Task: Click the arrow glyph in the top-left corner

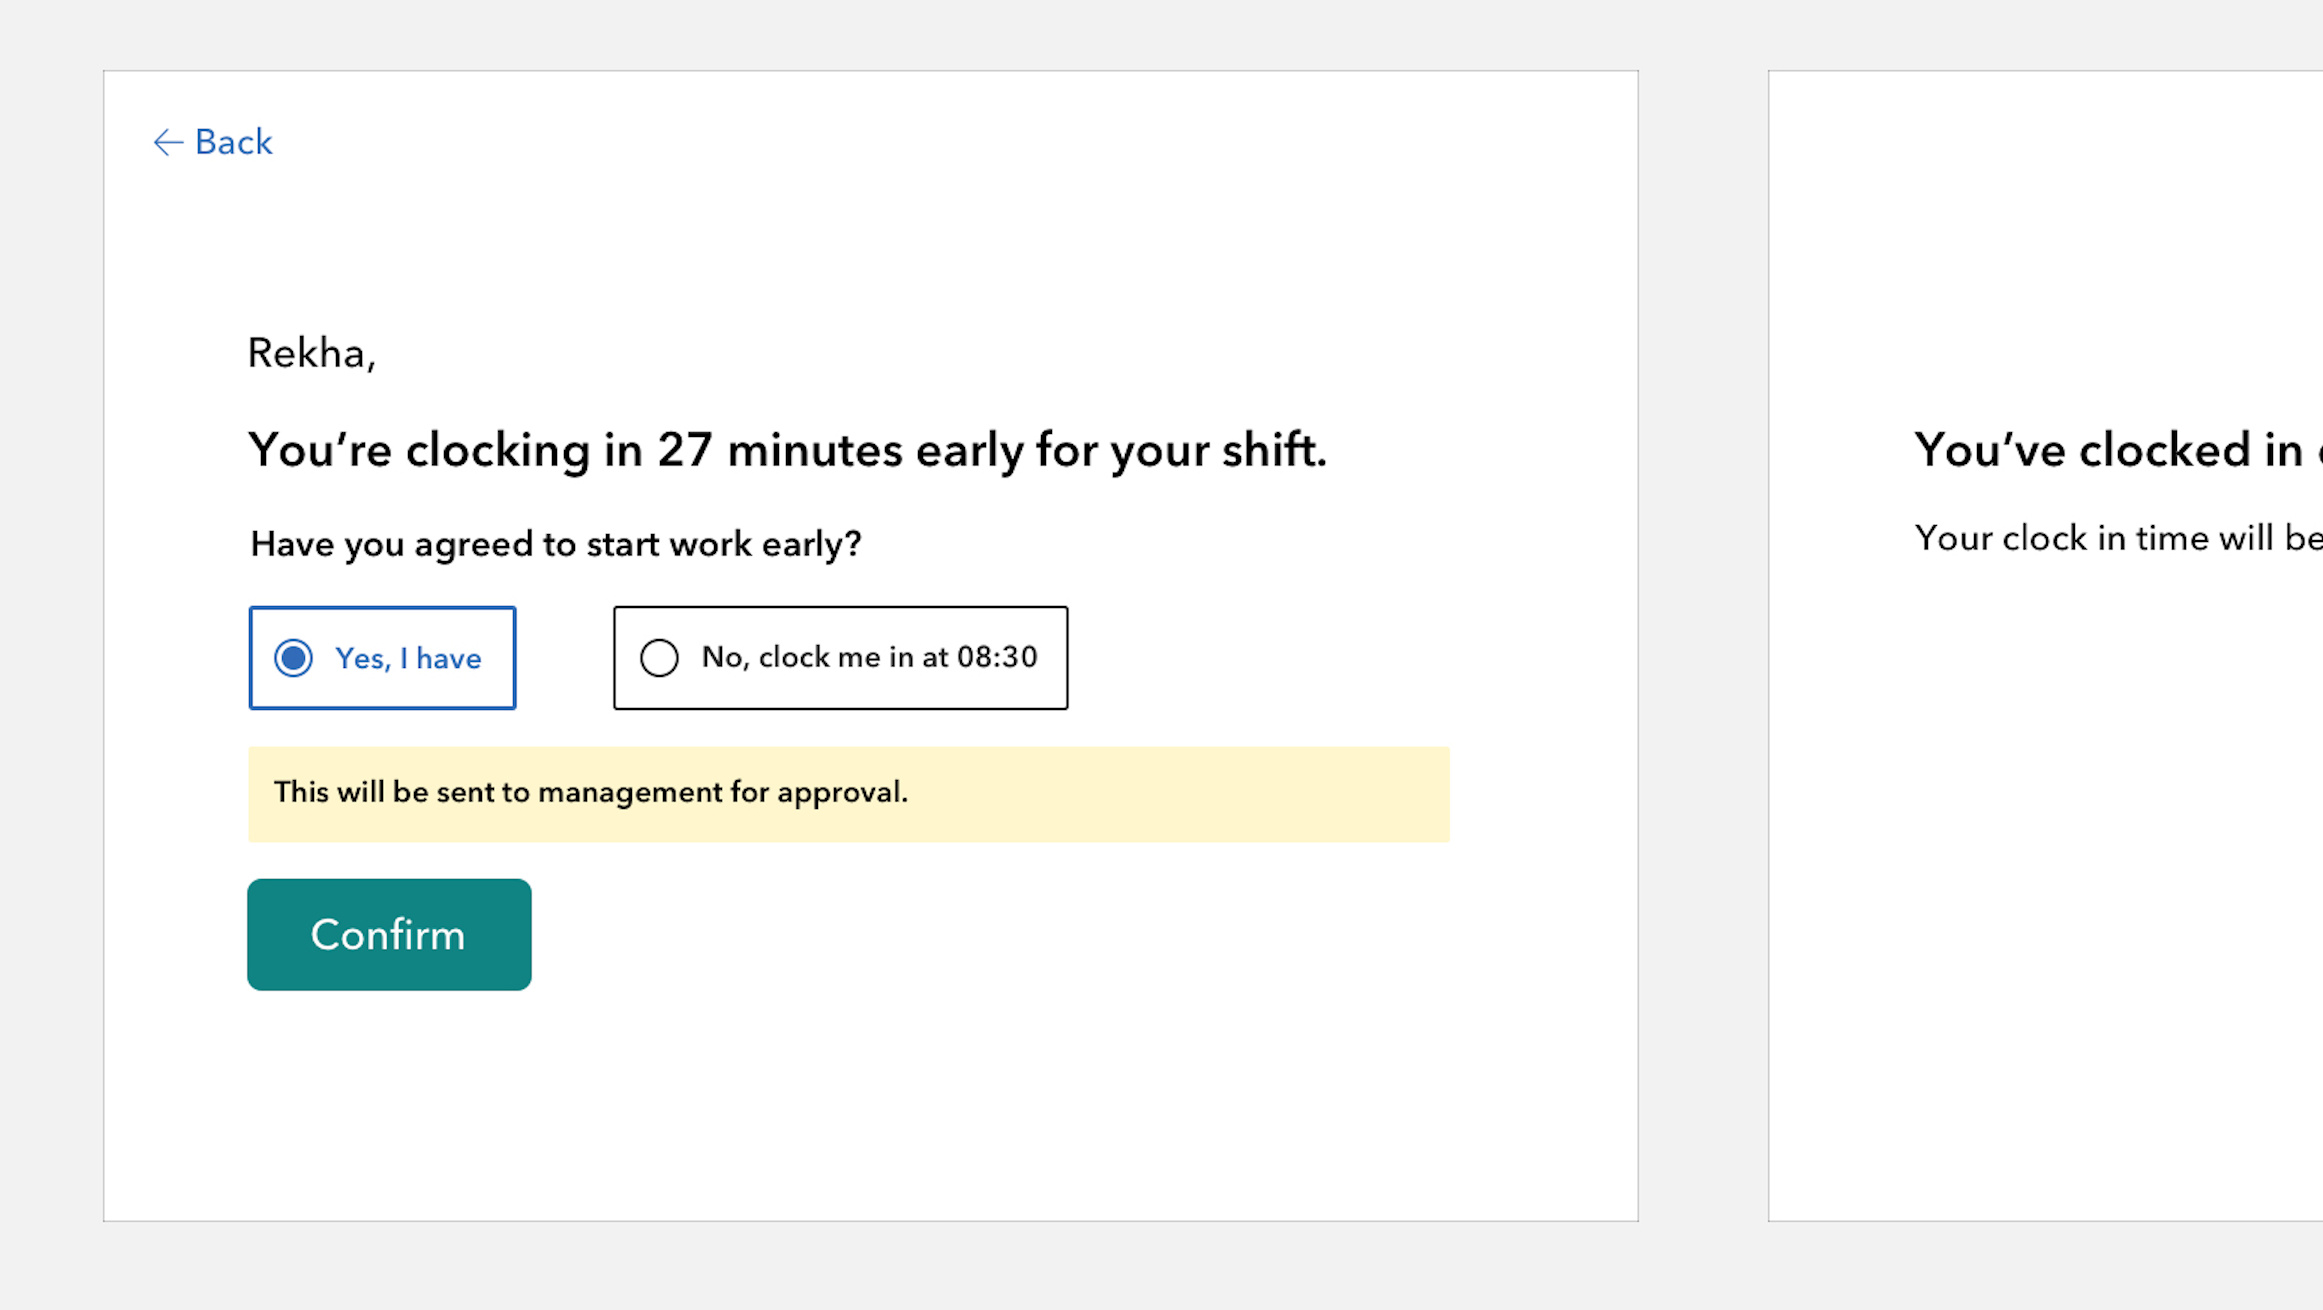Action: (167, 143)
